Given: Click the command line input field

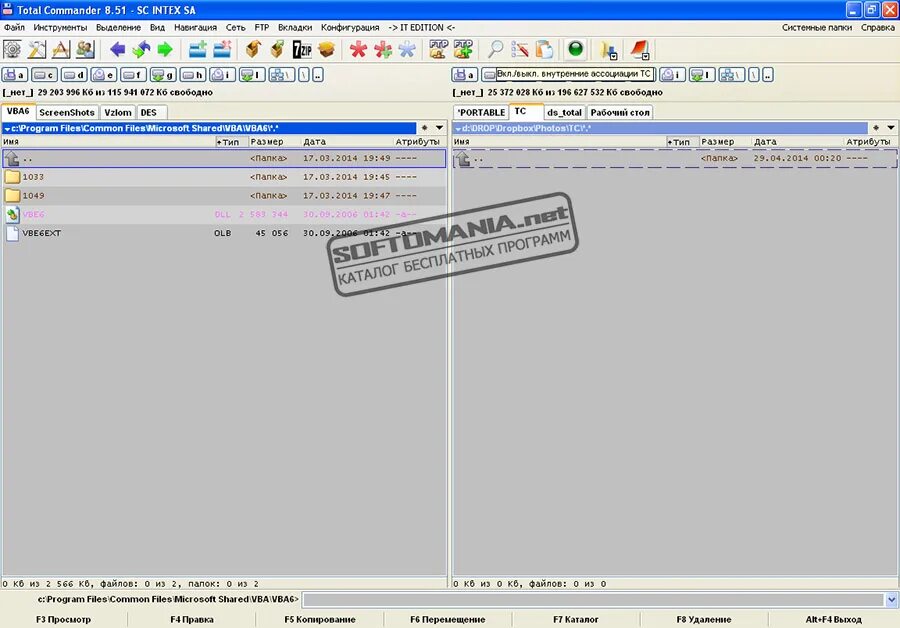Looking at the screenshot, I should click(x=593, y=600).
